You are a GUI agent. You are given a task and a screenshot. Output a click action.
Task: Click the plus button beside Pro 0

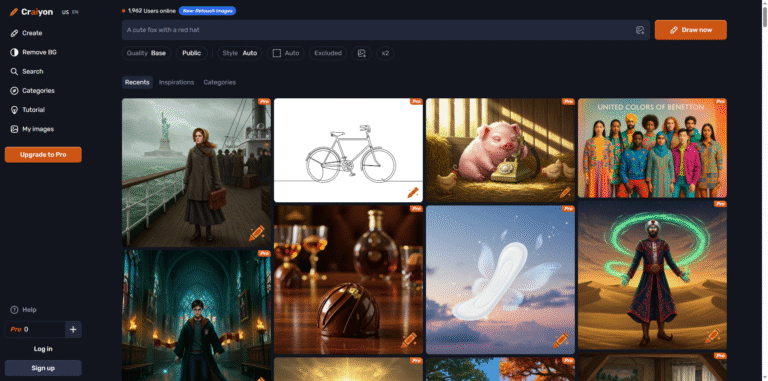(73, 330)
